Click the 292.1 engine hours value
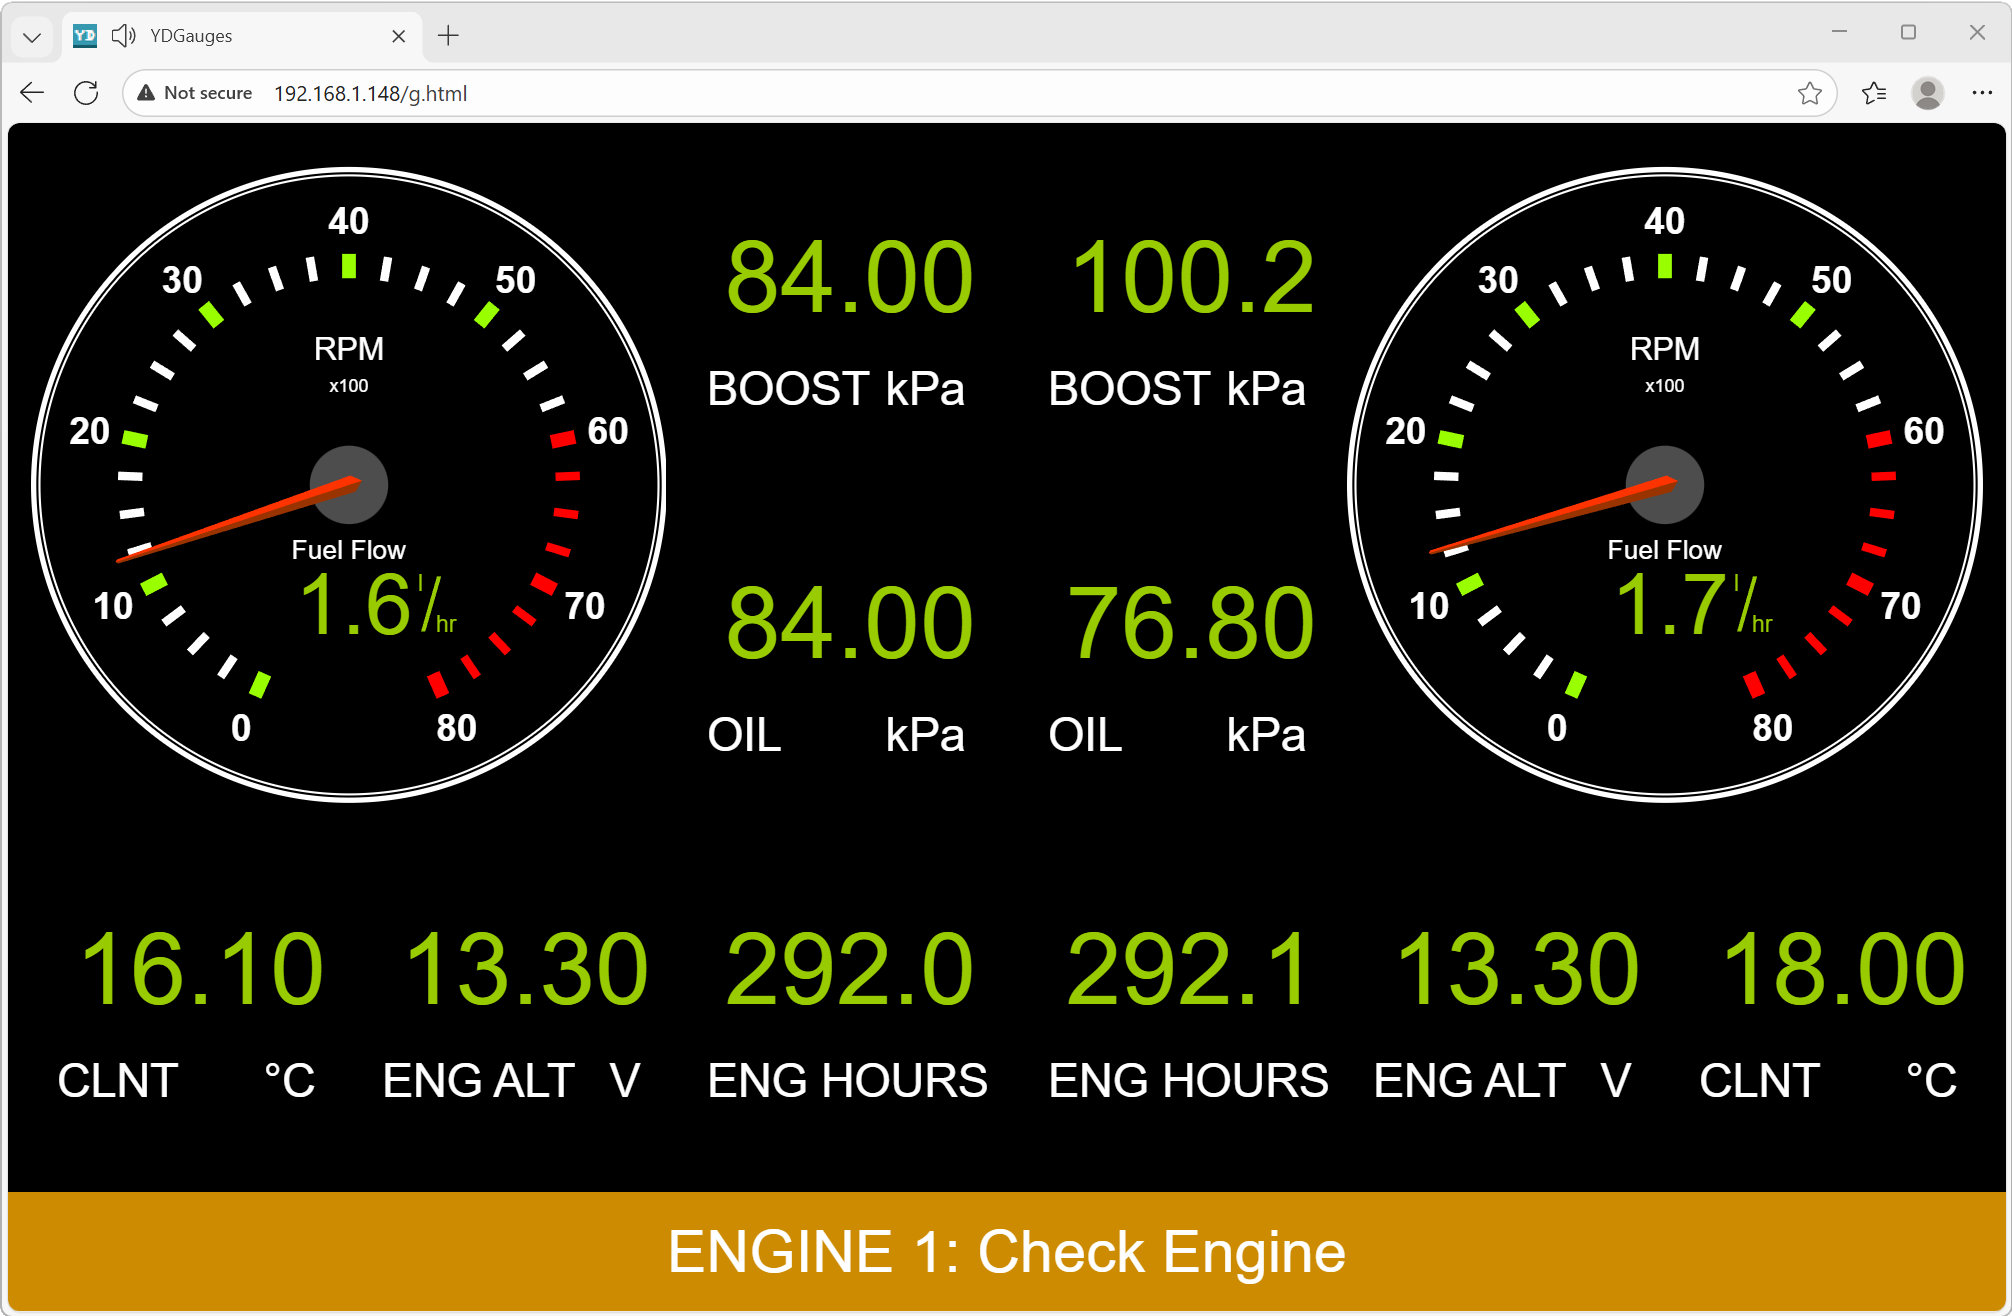Screen dimensions: 2012x1316 (x=1188, y=968)
